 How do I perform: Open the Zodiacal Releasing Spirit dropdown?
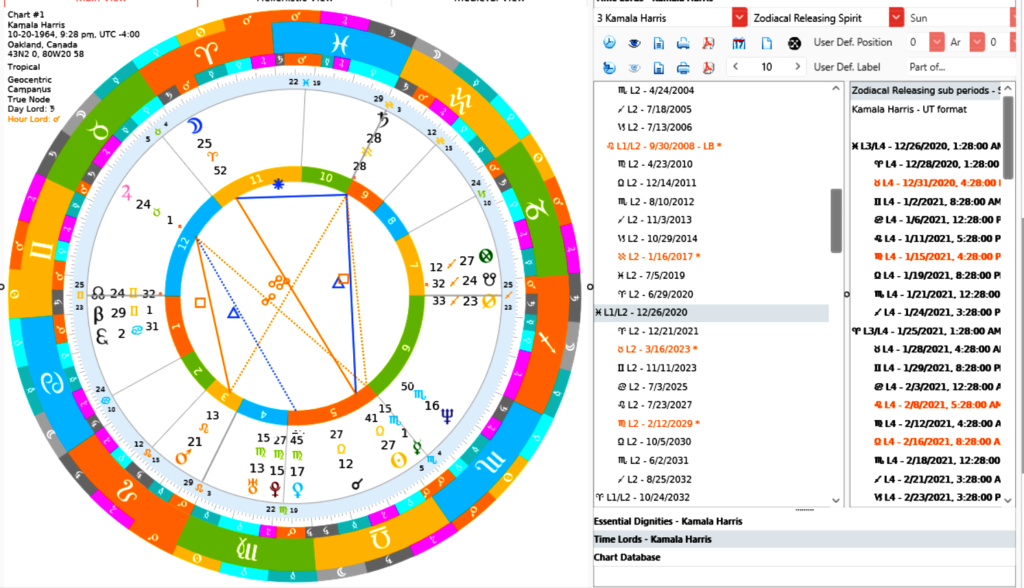[x=896, y=18]
